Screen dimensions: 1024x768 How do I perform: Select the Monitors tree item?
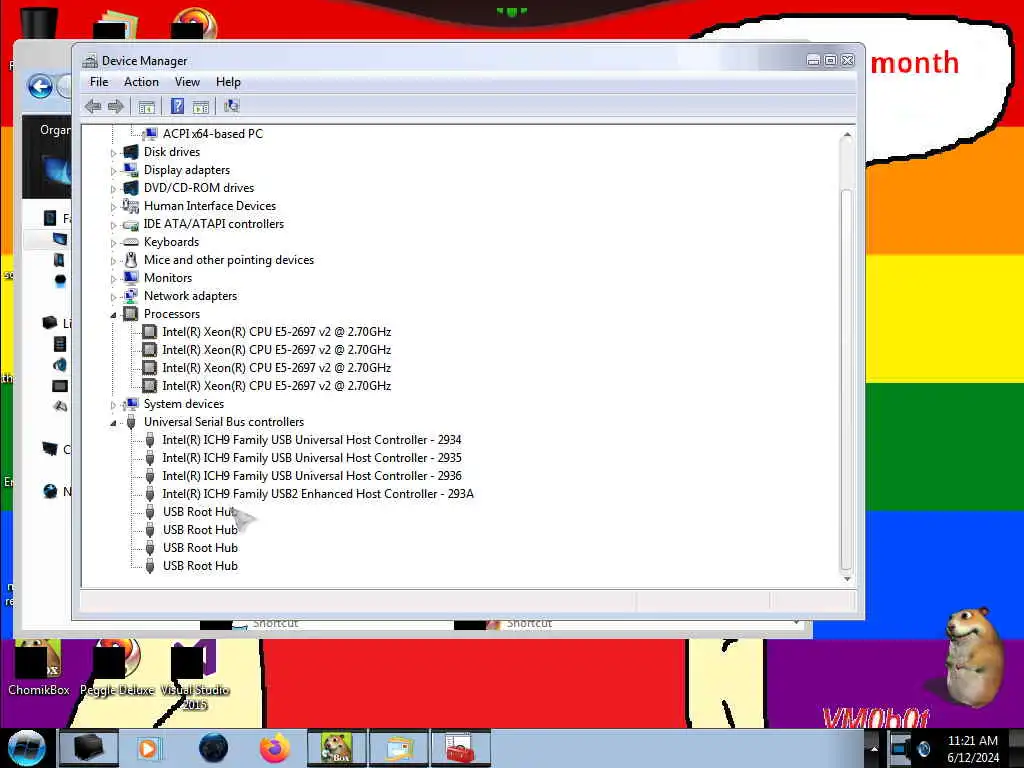(x=168, y=278)
